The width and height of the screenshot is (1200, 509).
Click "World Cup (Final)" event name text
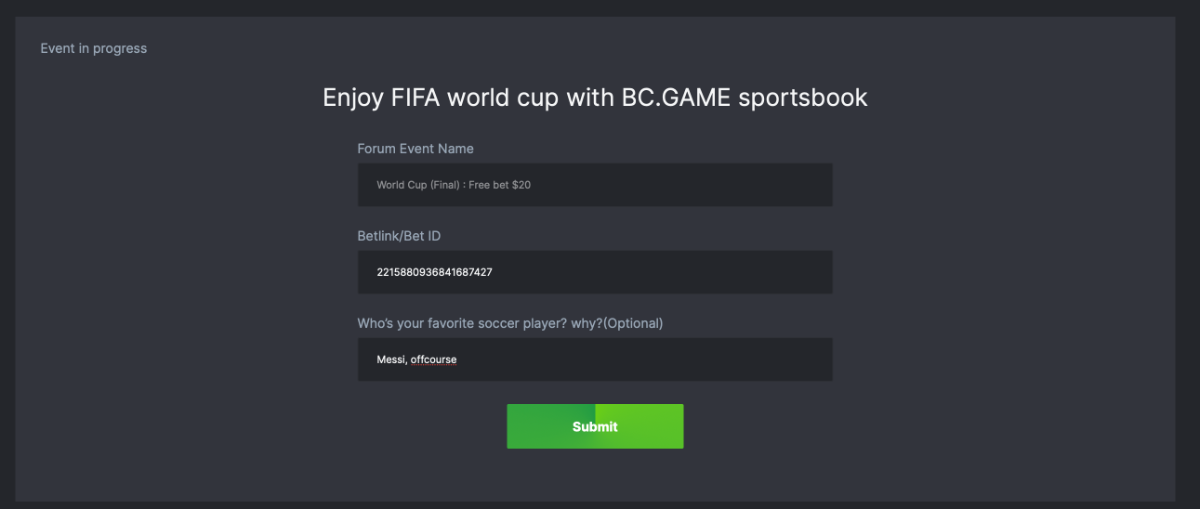coord(417,185)
